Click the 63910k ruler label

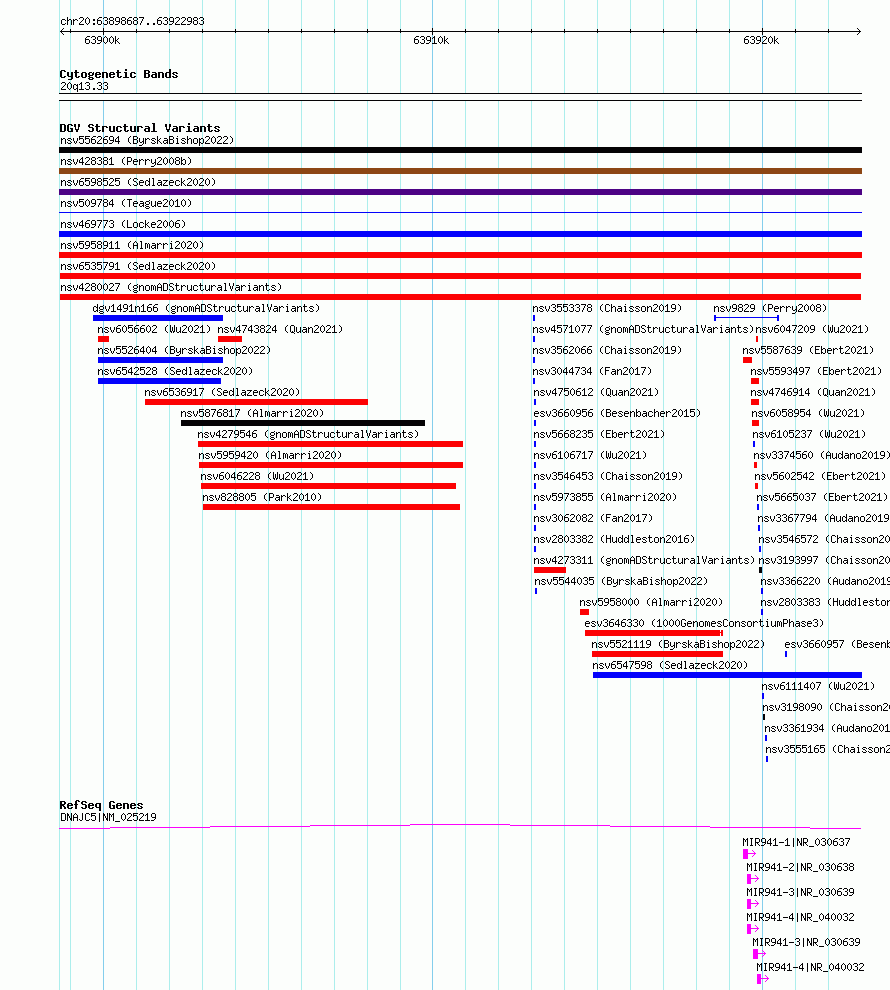coord(431,40)
